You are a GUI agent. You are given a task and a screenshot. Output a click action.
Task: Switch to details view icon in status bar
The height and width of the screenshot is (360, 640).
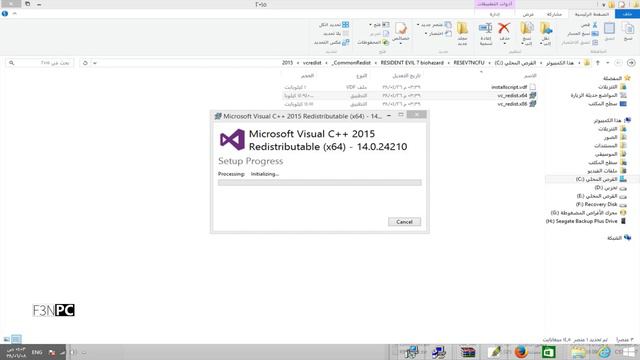(16, 339)
